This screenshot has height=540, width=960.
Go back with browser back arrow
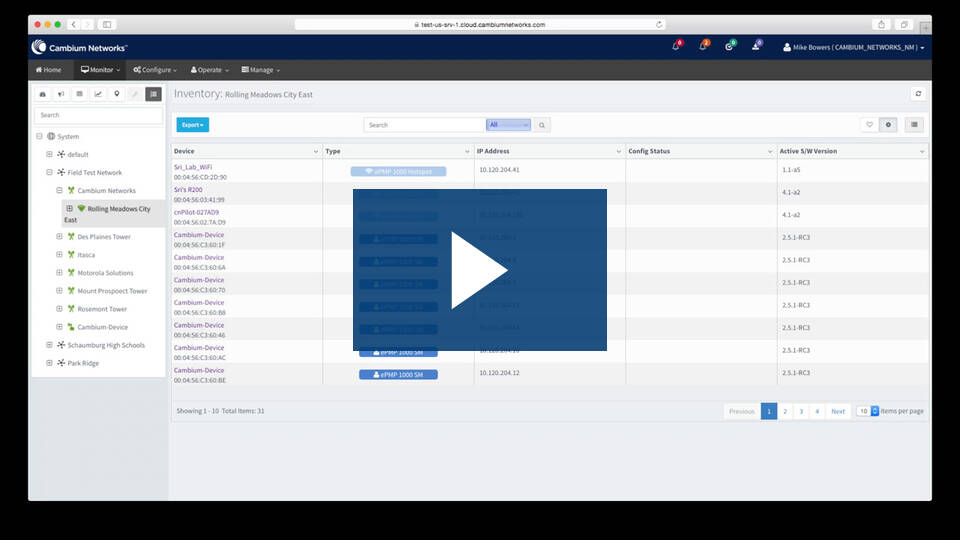point(73,24)
